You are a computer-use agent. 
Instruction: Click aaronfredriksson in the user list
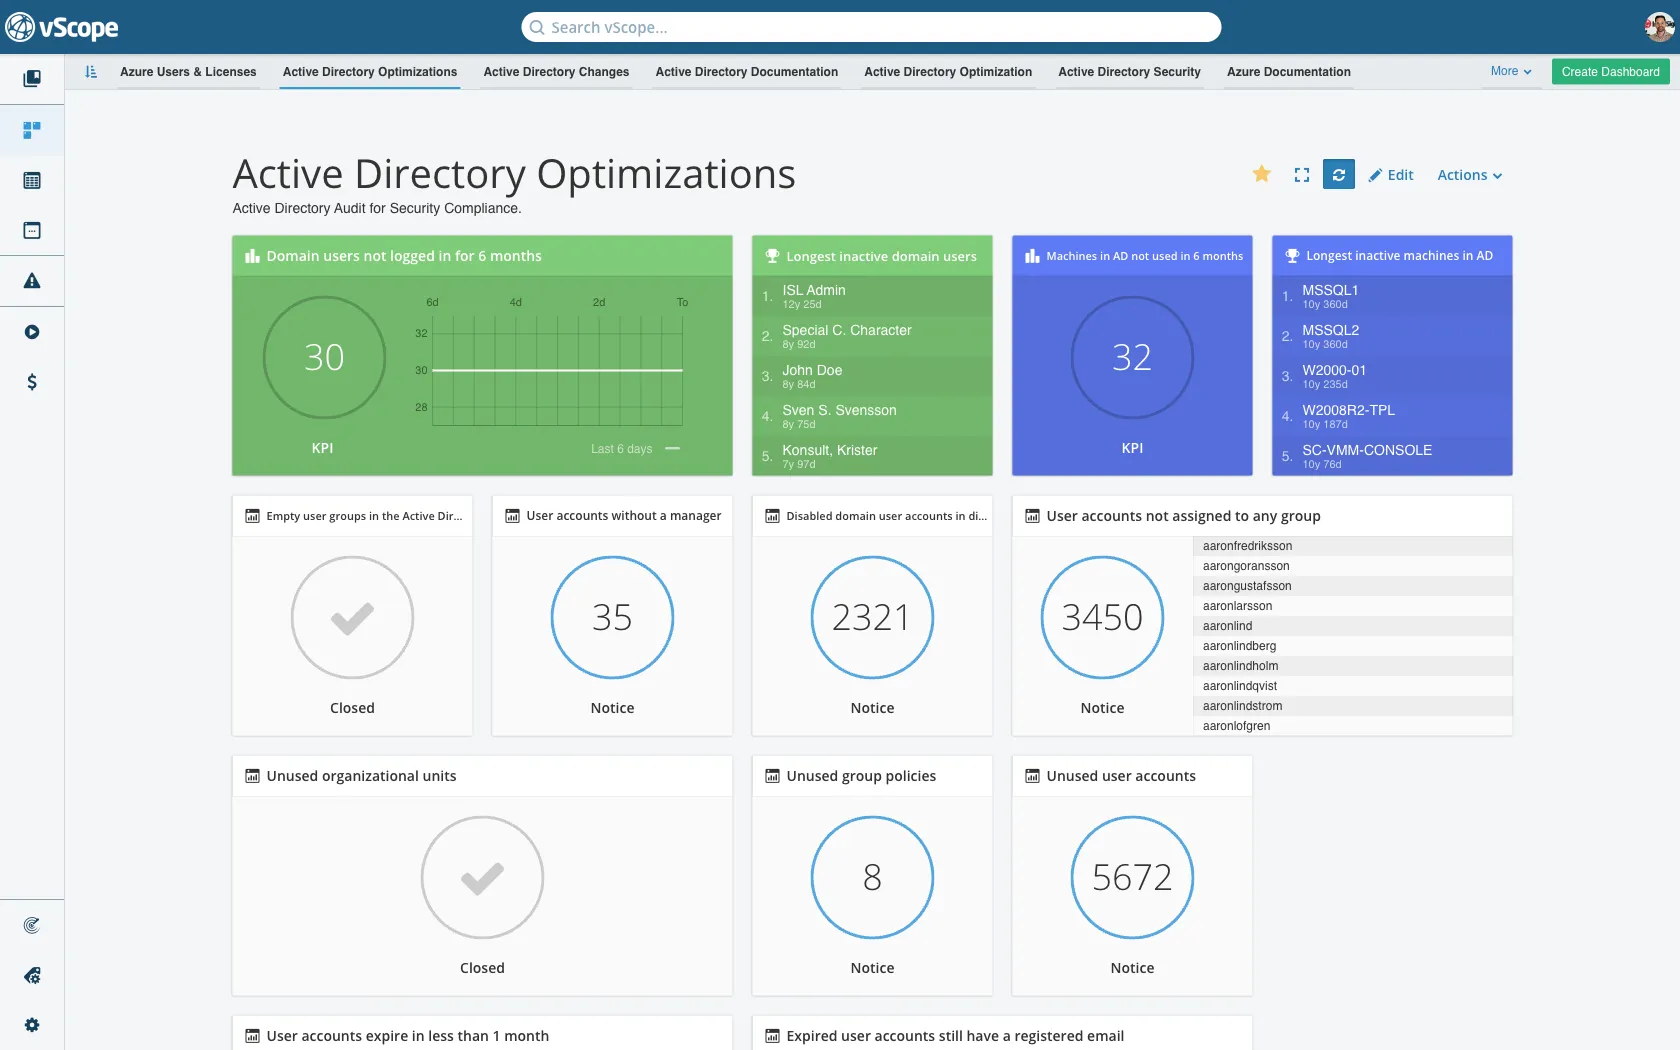click(1352, 546)
